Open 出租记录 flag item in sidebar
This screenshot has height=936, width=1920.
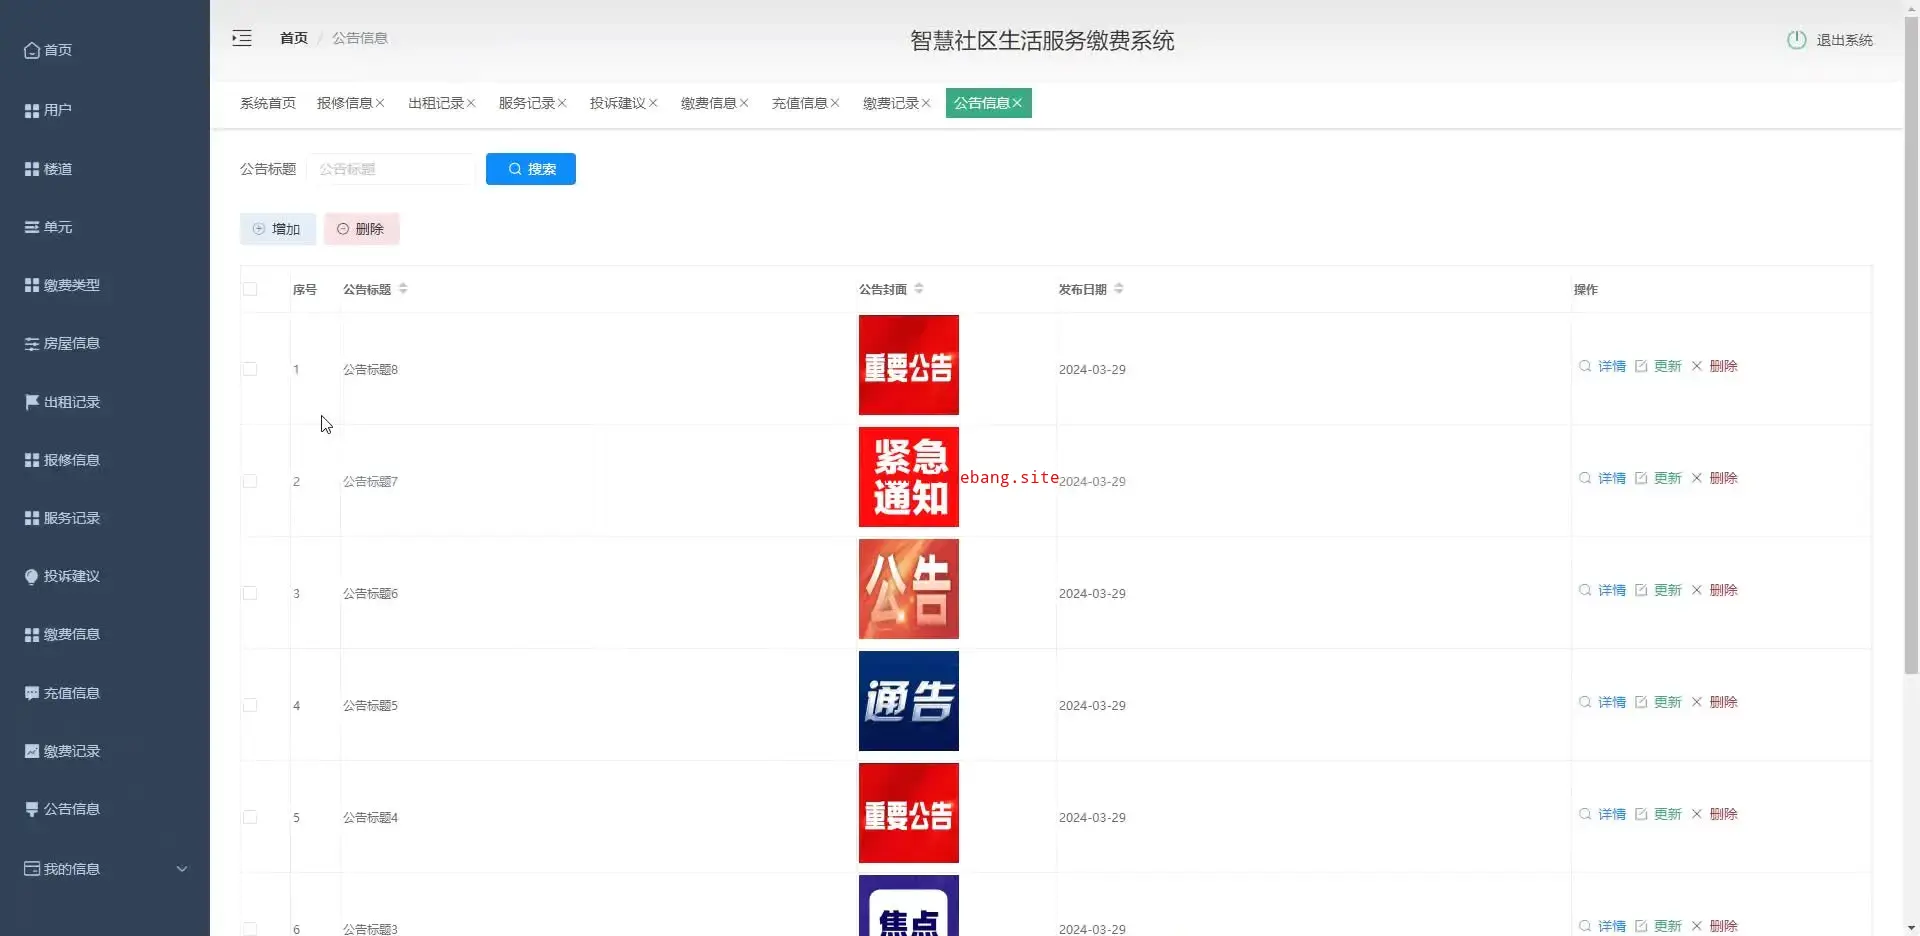point(71,402)
